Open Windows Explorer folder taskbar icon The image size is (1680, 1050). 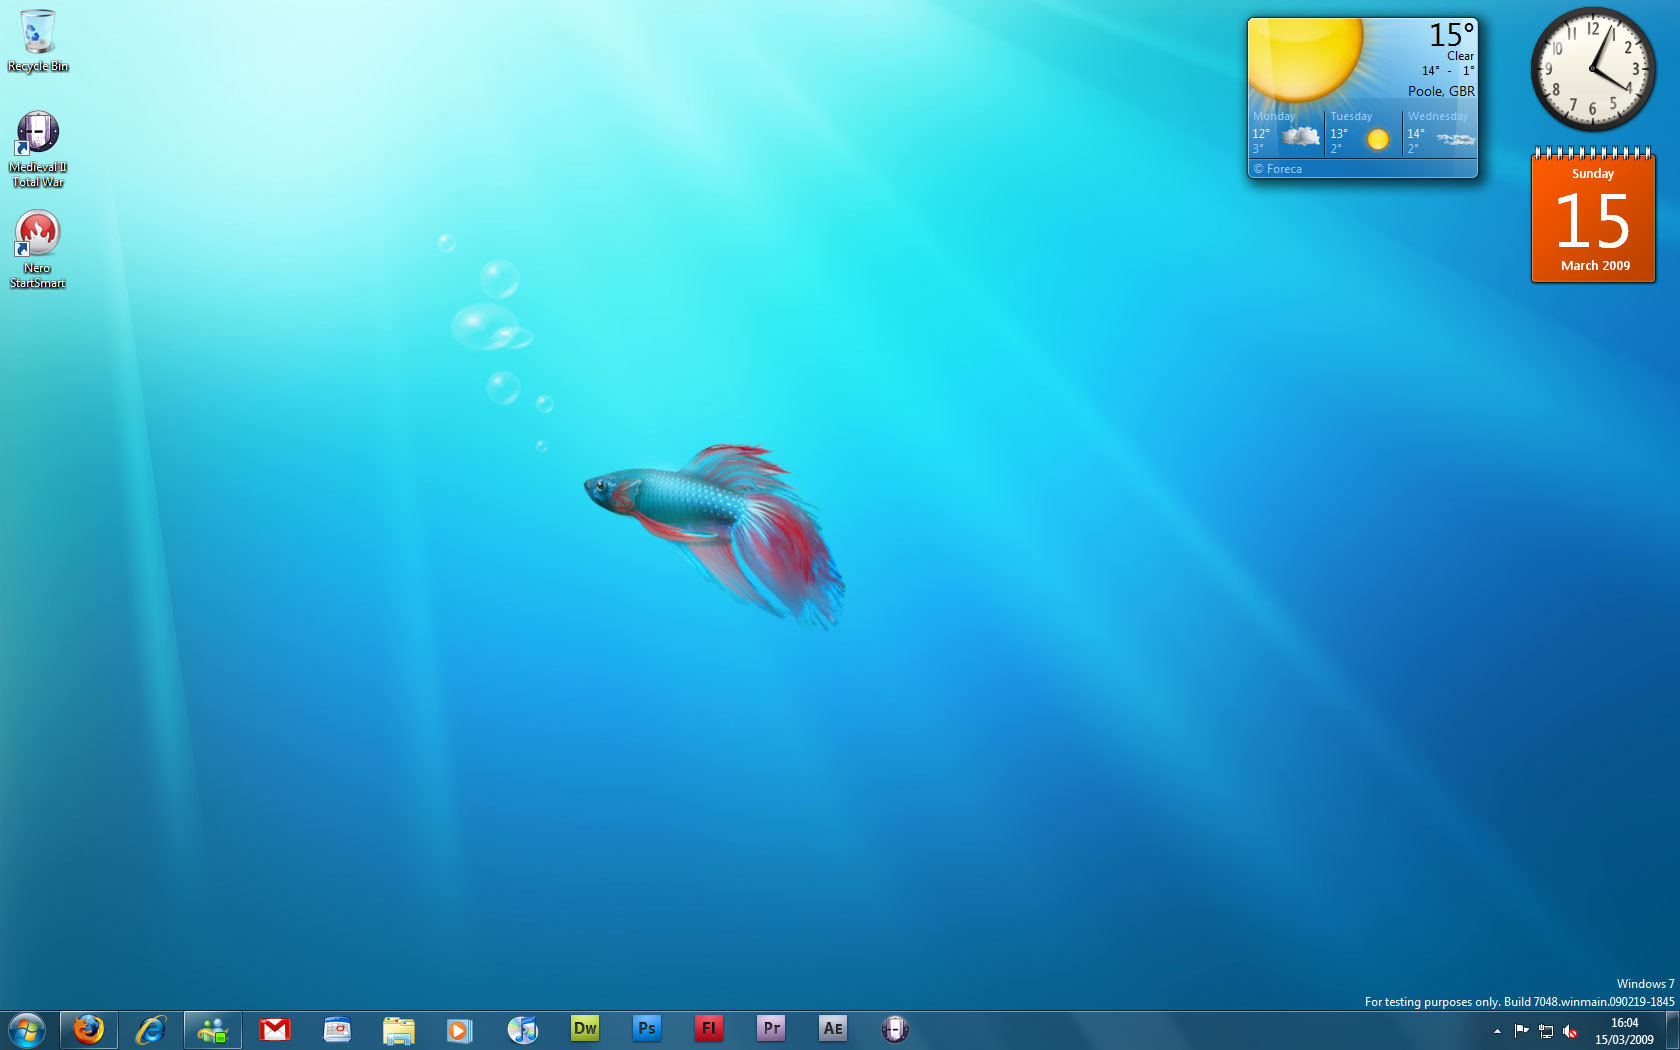click(x=399, y=1029)
